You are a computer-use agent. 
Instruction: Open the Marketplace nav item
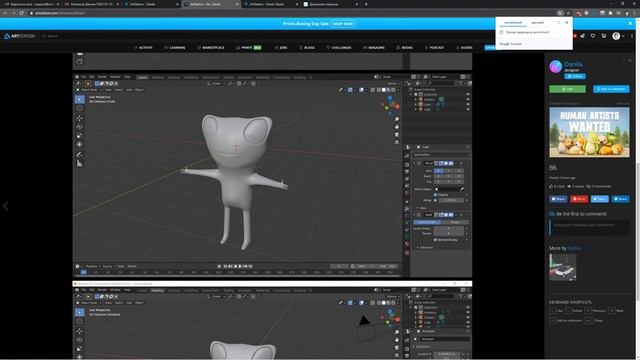211,47
